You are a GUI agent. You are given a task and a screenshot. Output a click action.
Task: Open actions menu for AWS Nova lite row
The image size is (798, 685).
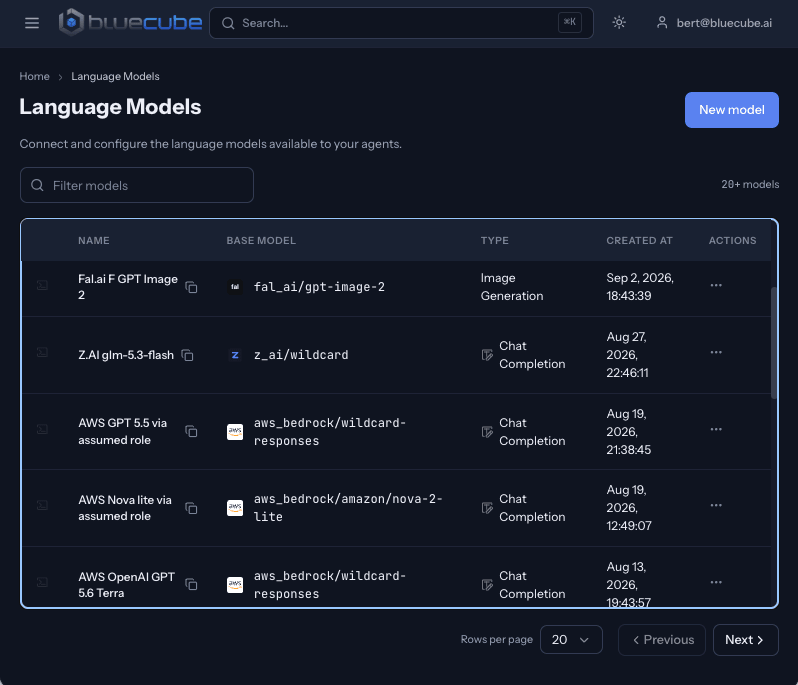click(716, 505)
